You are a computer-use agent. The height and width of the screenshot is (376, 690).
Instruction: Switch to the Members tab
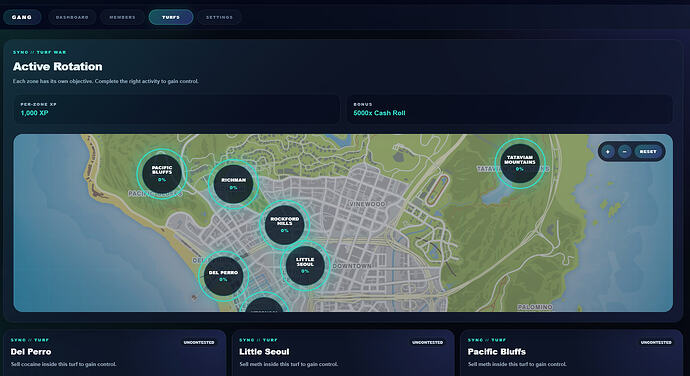click(122, 17)
